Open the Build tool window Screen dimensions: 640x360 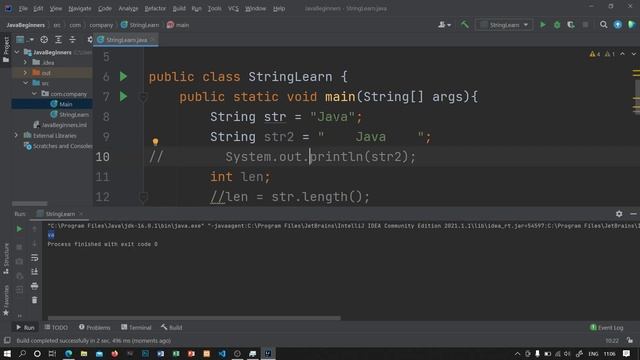coord(172,327)
